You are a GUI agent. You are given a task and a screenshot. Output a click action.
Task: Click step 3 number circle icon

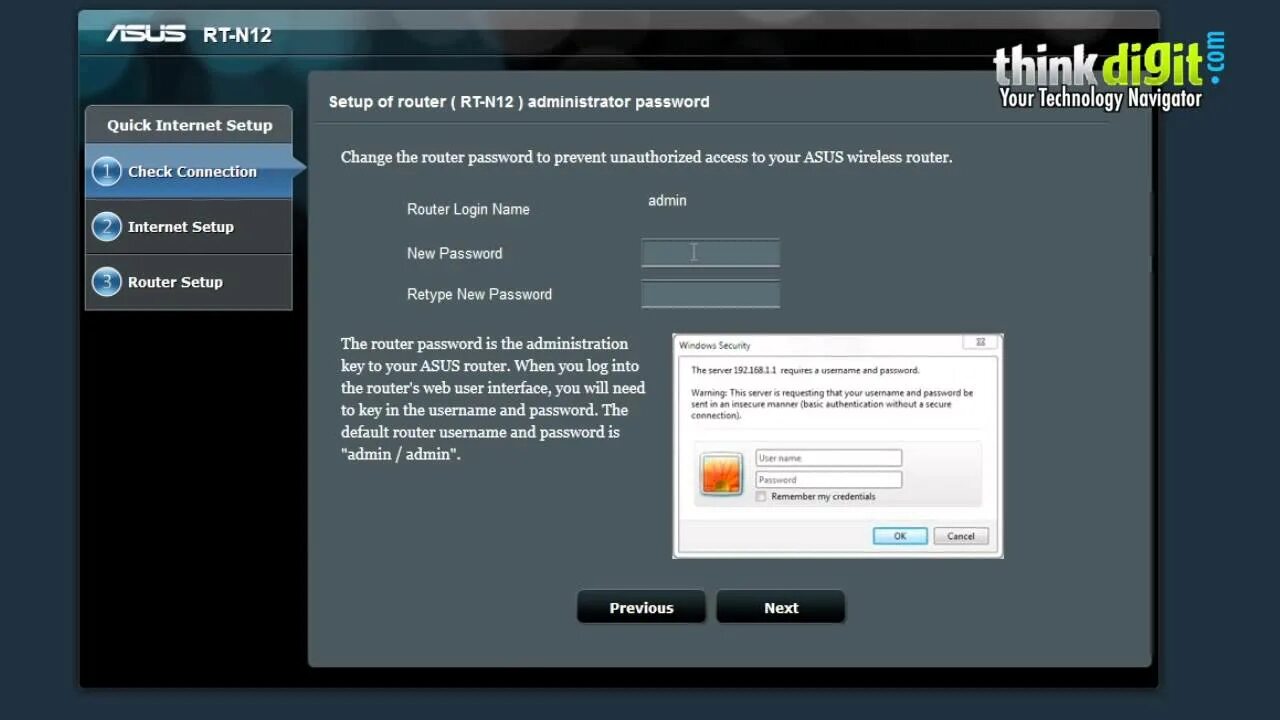[x=106, y=281]
